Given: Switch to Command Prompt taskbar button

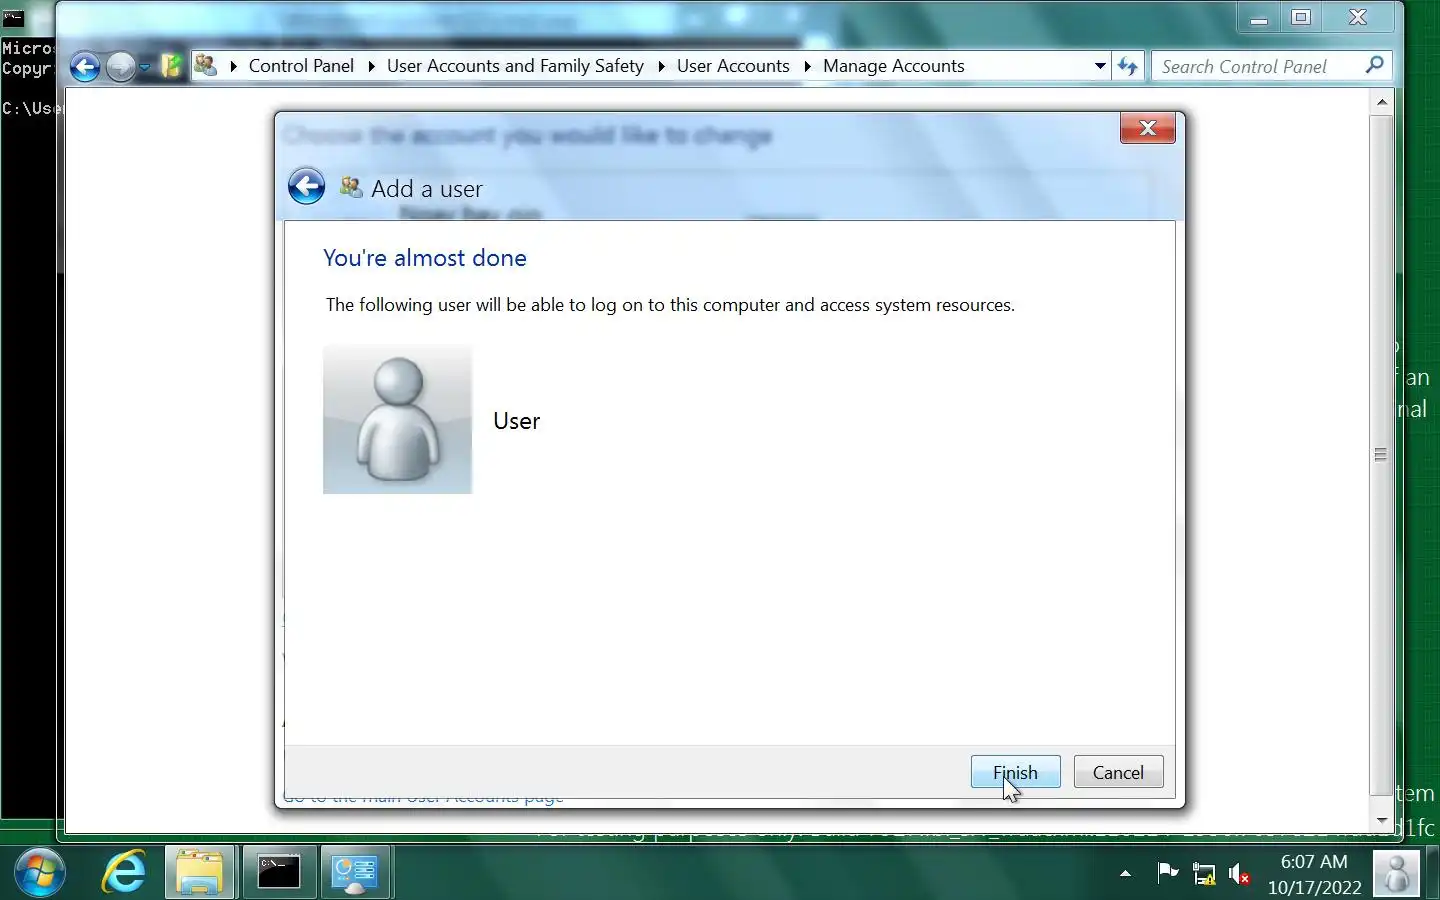Looking at the screenshot, I should (x=278, y=873).
